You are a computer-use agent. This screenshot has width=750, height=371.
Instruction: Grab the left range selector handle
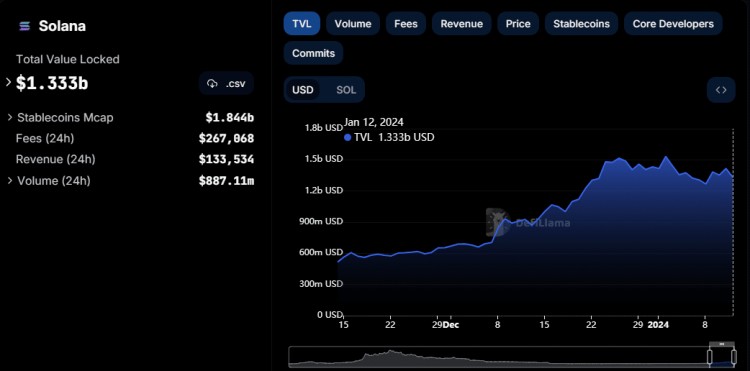pyautogui.click(x=709, y=357)
